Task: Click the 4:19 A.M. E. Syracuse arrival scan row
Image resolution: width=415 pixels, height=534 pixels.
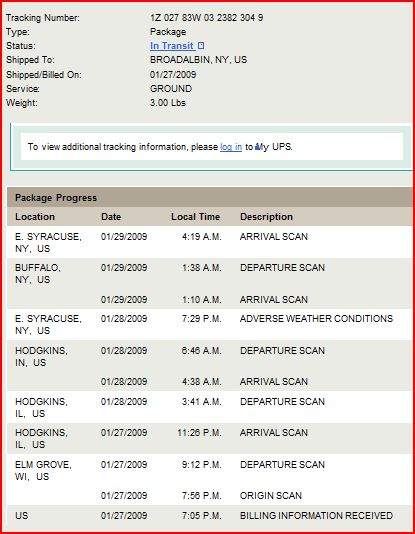Action: 209,242
